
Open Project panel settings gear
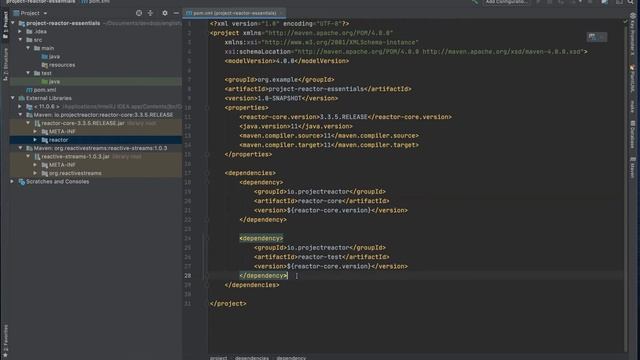[164, 13]
